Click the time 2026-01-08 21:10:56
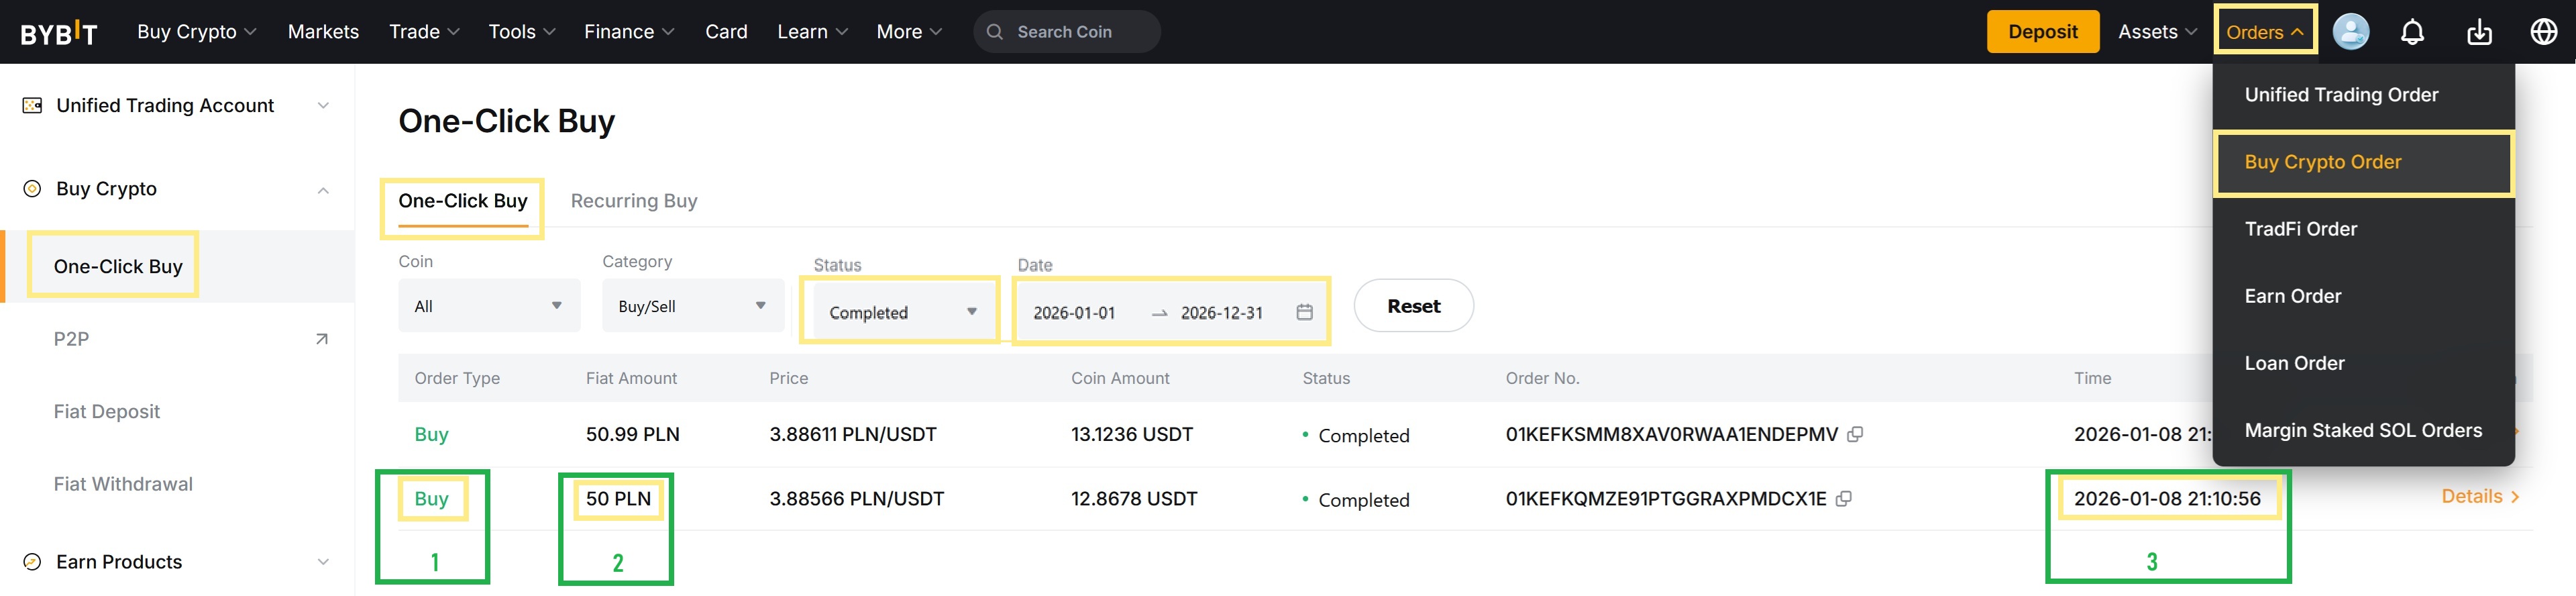The height and width of the screenshot is (596, 2576). click(2166, 499)
